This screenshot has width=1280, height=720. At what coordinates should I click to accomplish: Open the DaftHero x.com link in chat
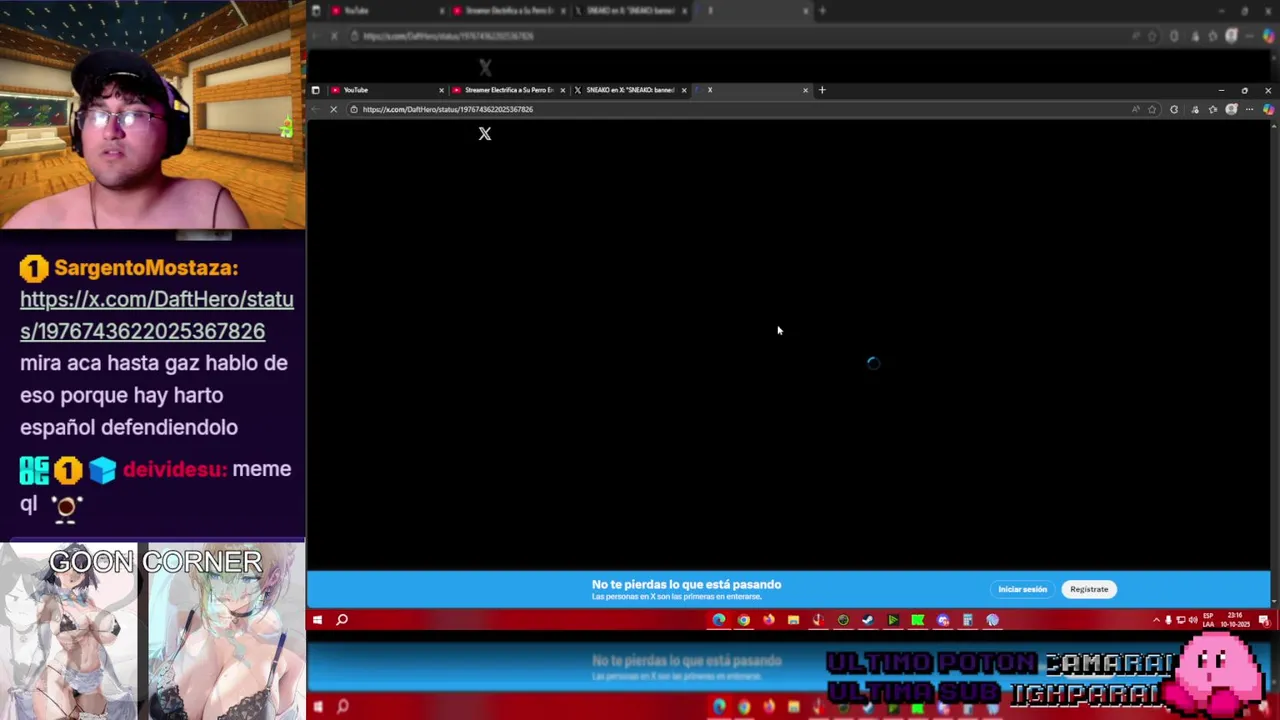[x=157, y=315]
